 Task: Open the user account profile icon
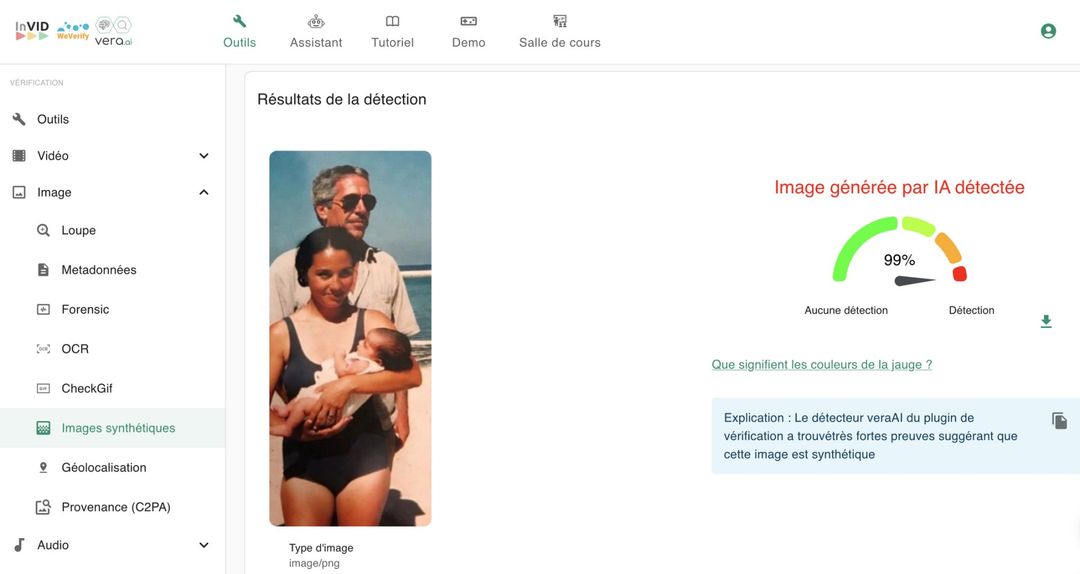pos(1048,31)
